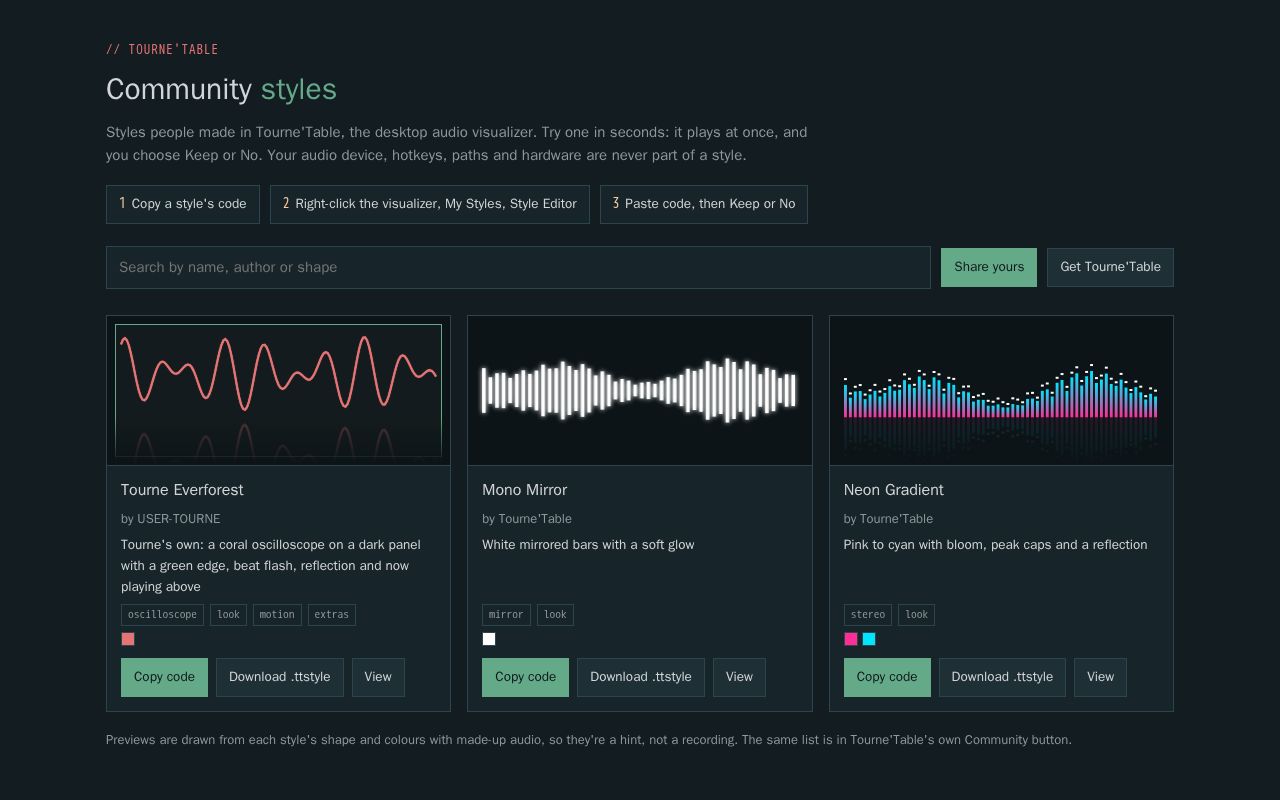Download .ttstyle for Mono Mirror
Viewport: 1280px width, 800px height.
tap(641, 677)
